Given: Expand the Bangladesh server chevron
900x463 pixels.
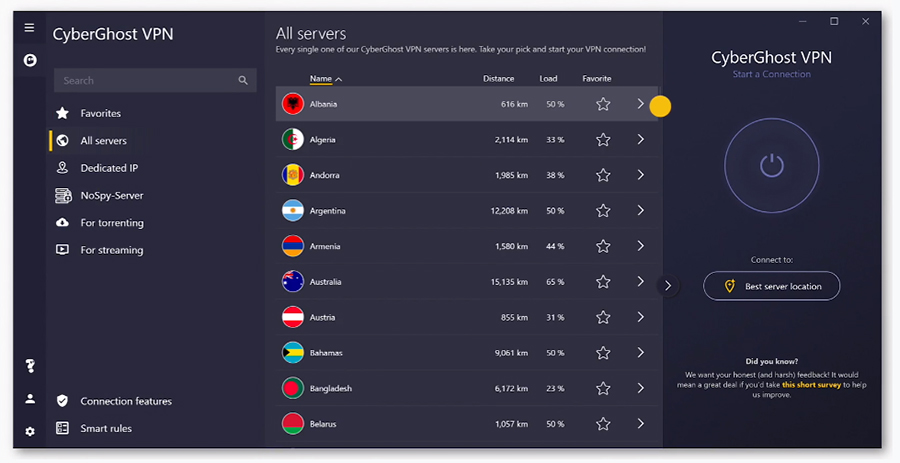Looking at the screenshot, I should 641,388.
